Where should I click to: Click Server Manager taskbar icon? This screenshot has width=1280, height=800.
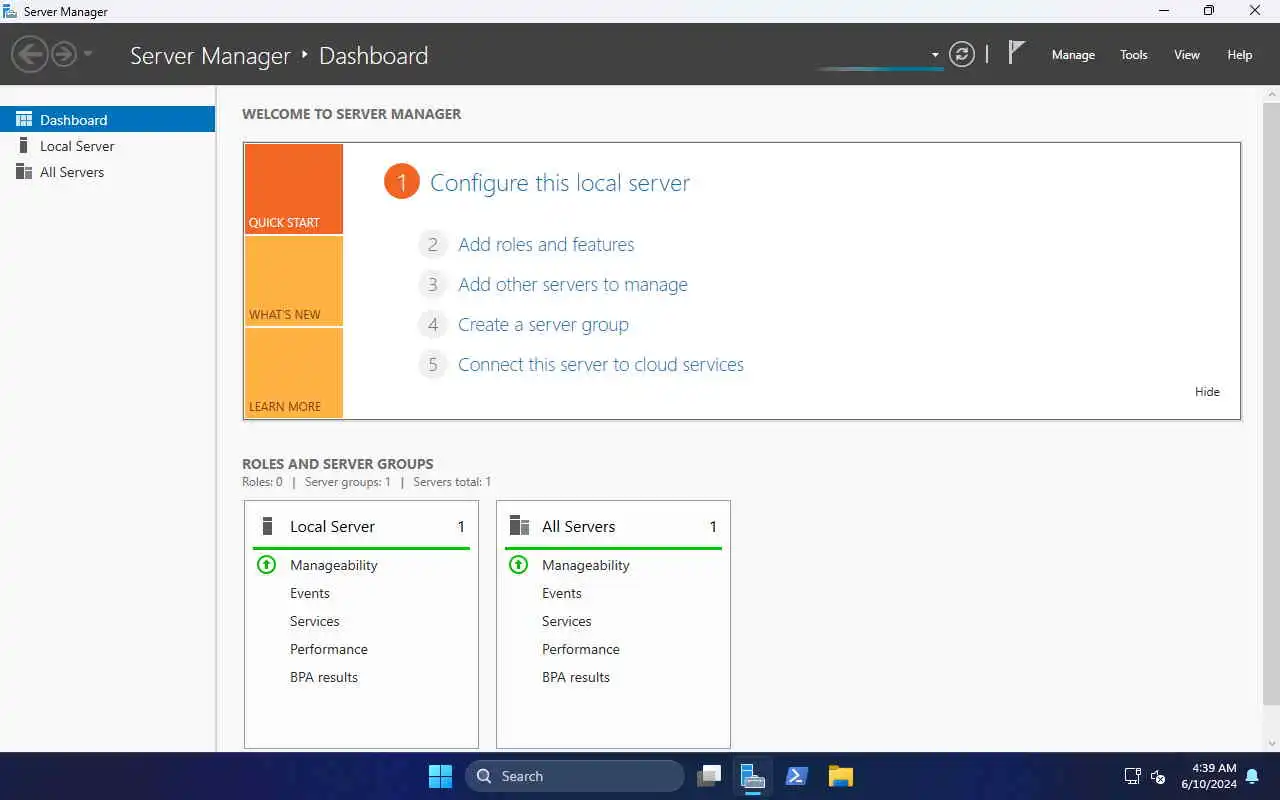point(752,776)
